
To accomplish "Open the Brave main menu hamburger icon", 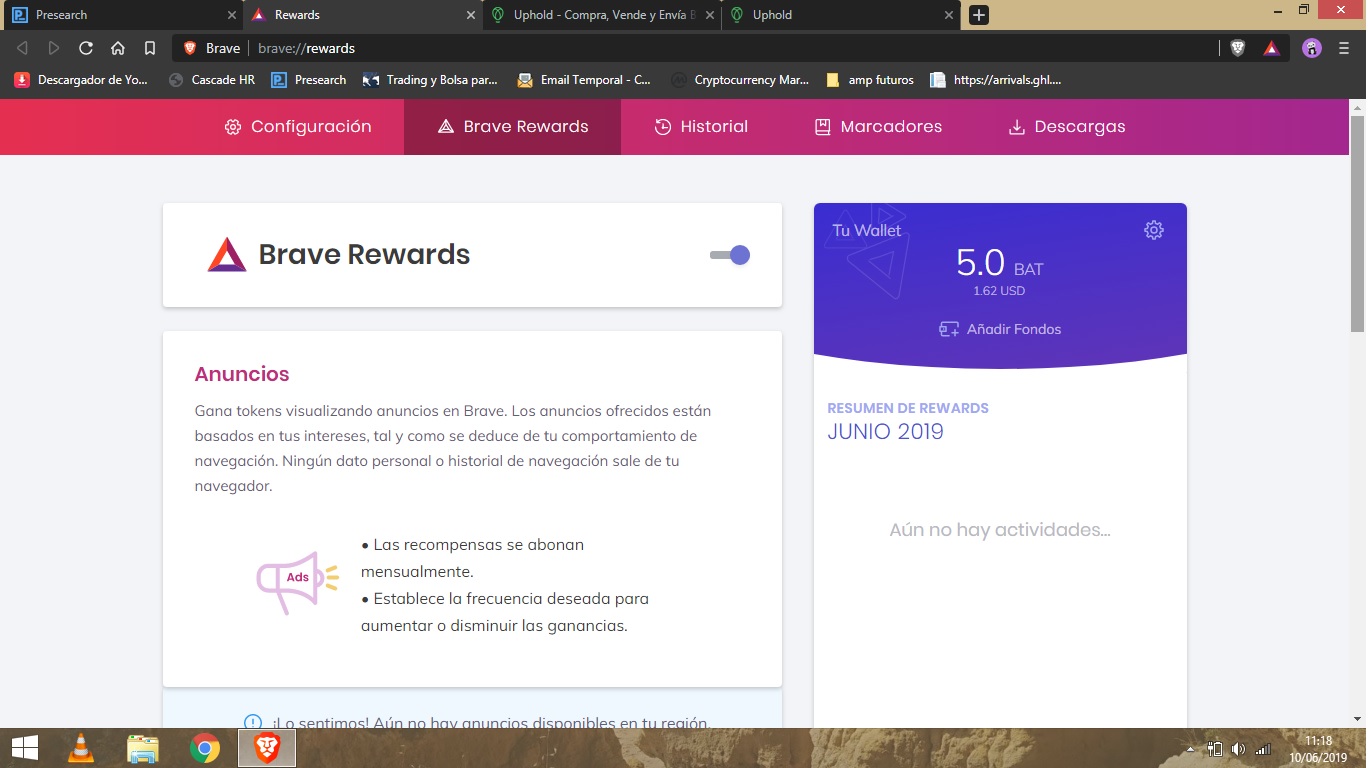I will (x=1344, y=48).
